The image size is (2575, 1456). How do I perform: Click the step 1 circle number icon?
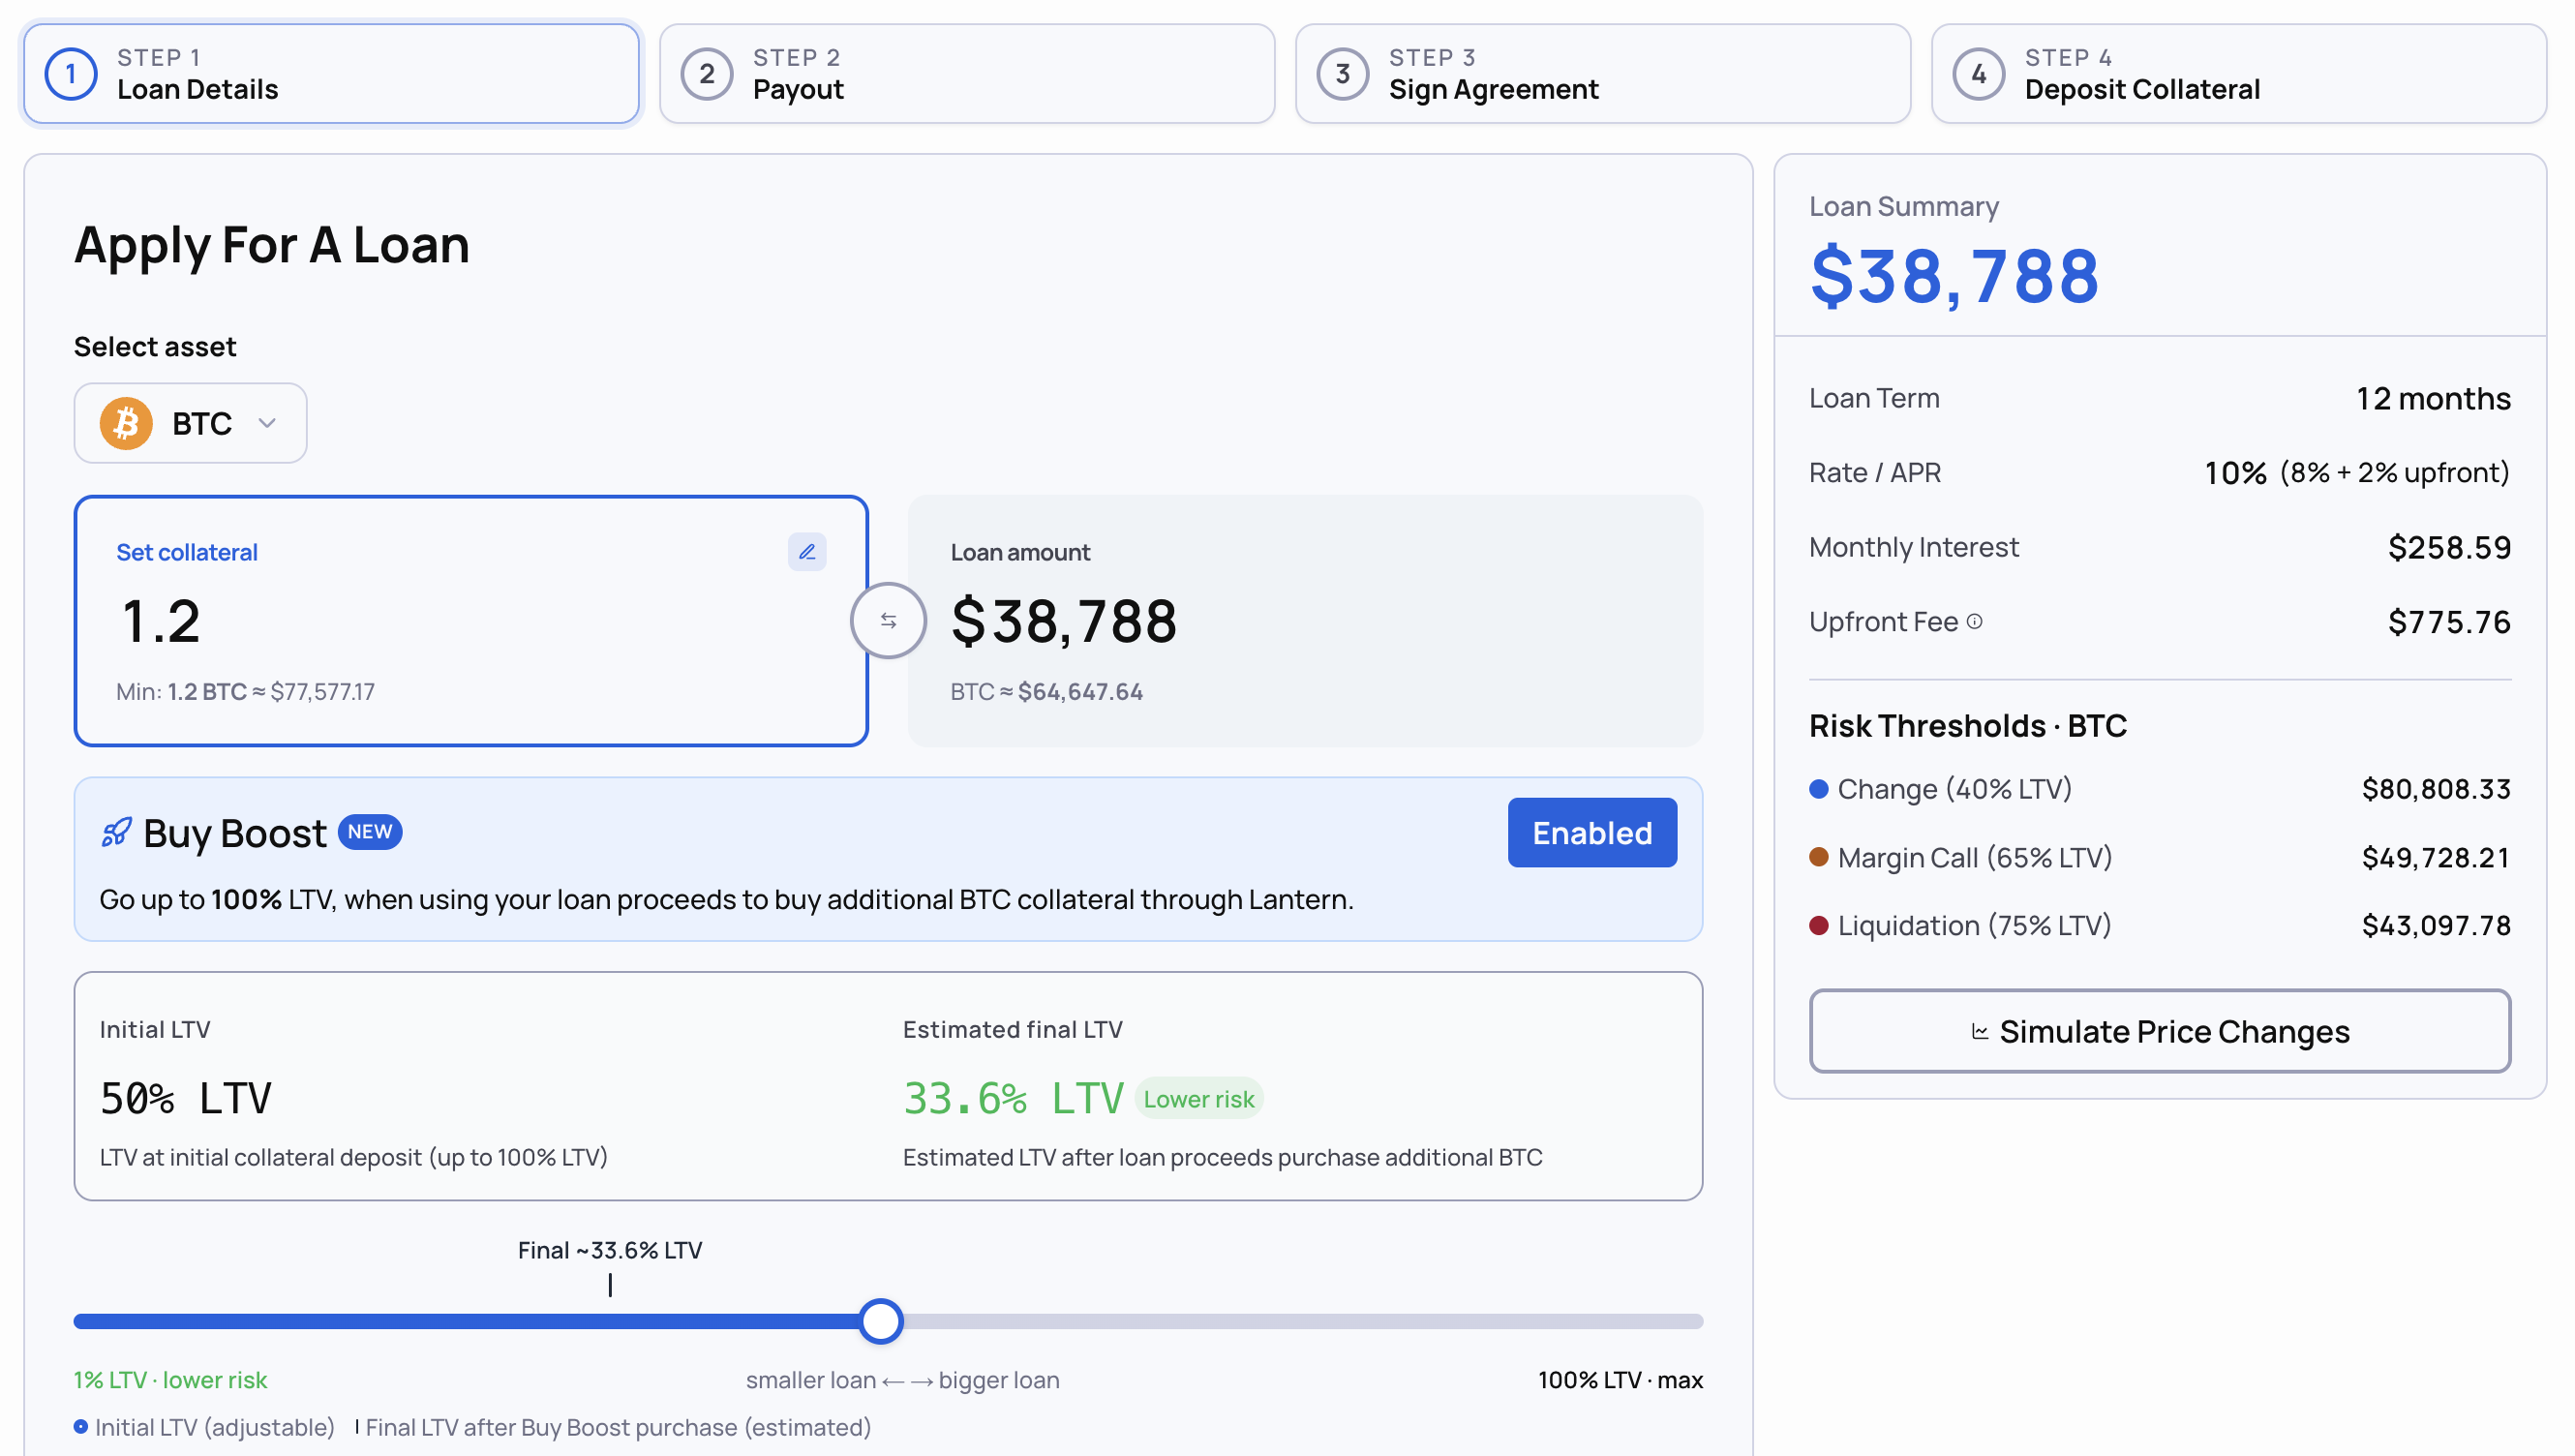(71, 74)
